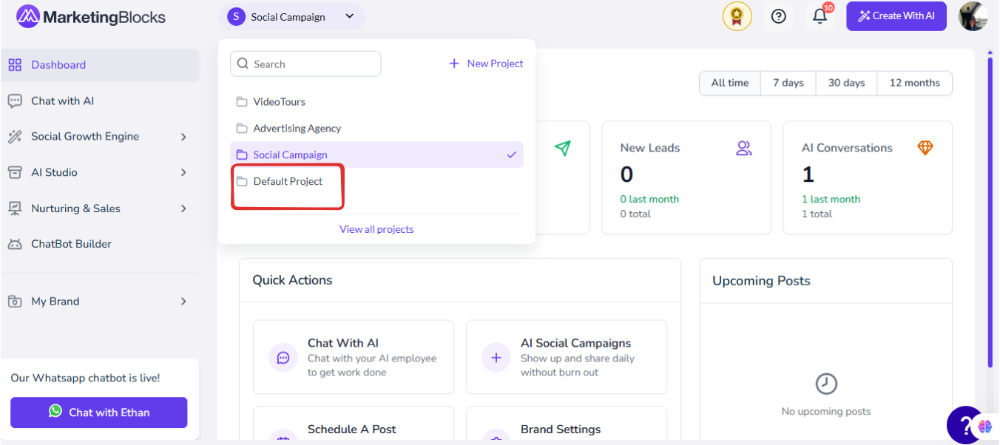Click the clock icon in Upcoming Posts
The image size is (1000, 445).
click(x=826, y=384)
